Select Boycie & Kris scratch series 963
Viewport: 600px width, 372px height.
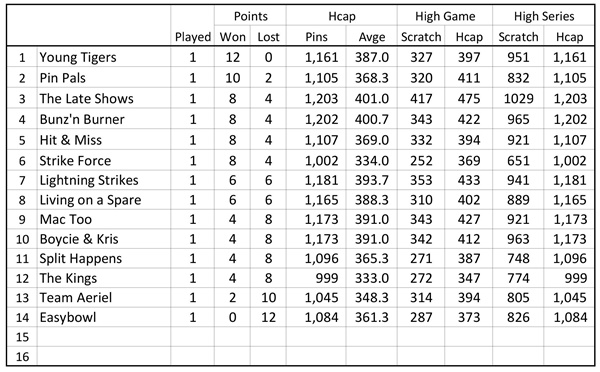[518, 239]
